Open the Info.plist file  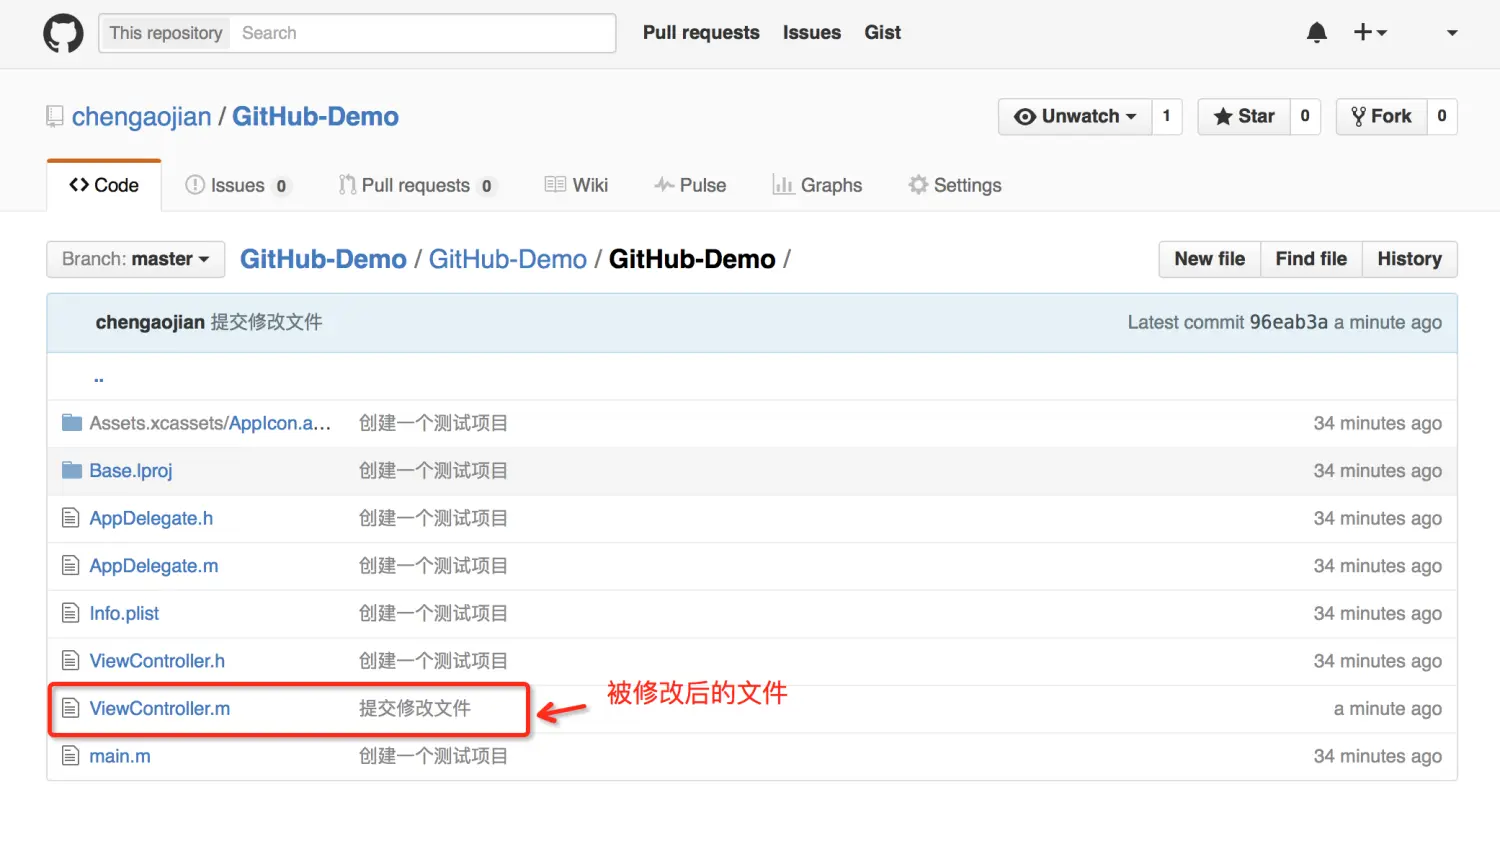[124, 613]
